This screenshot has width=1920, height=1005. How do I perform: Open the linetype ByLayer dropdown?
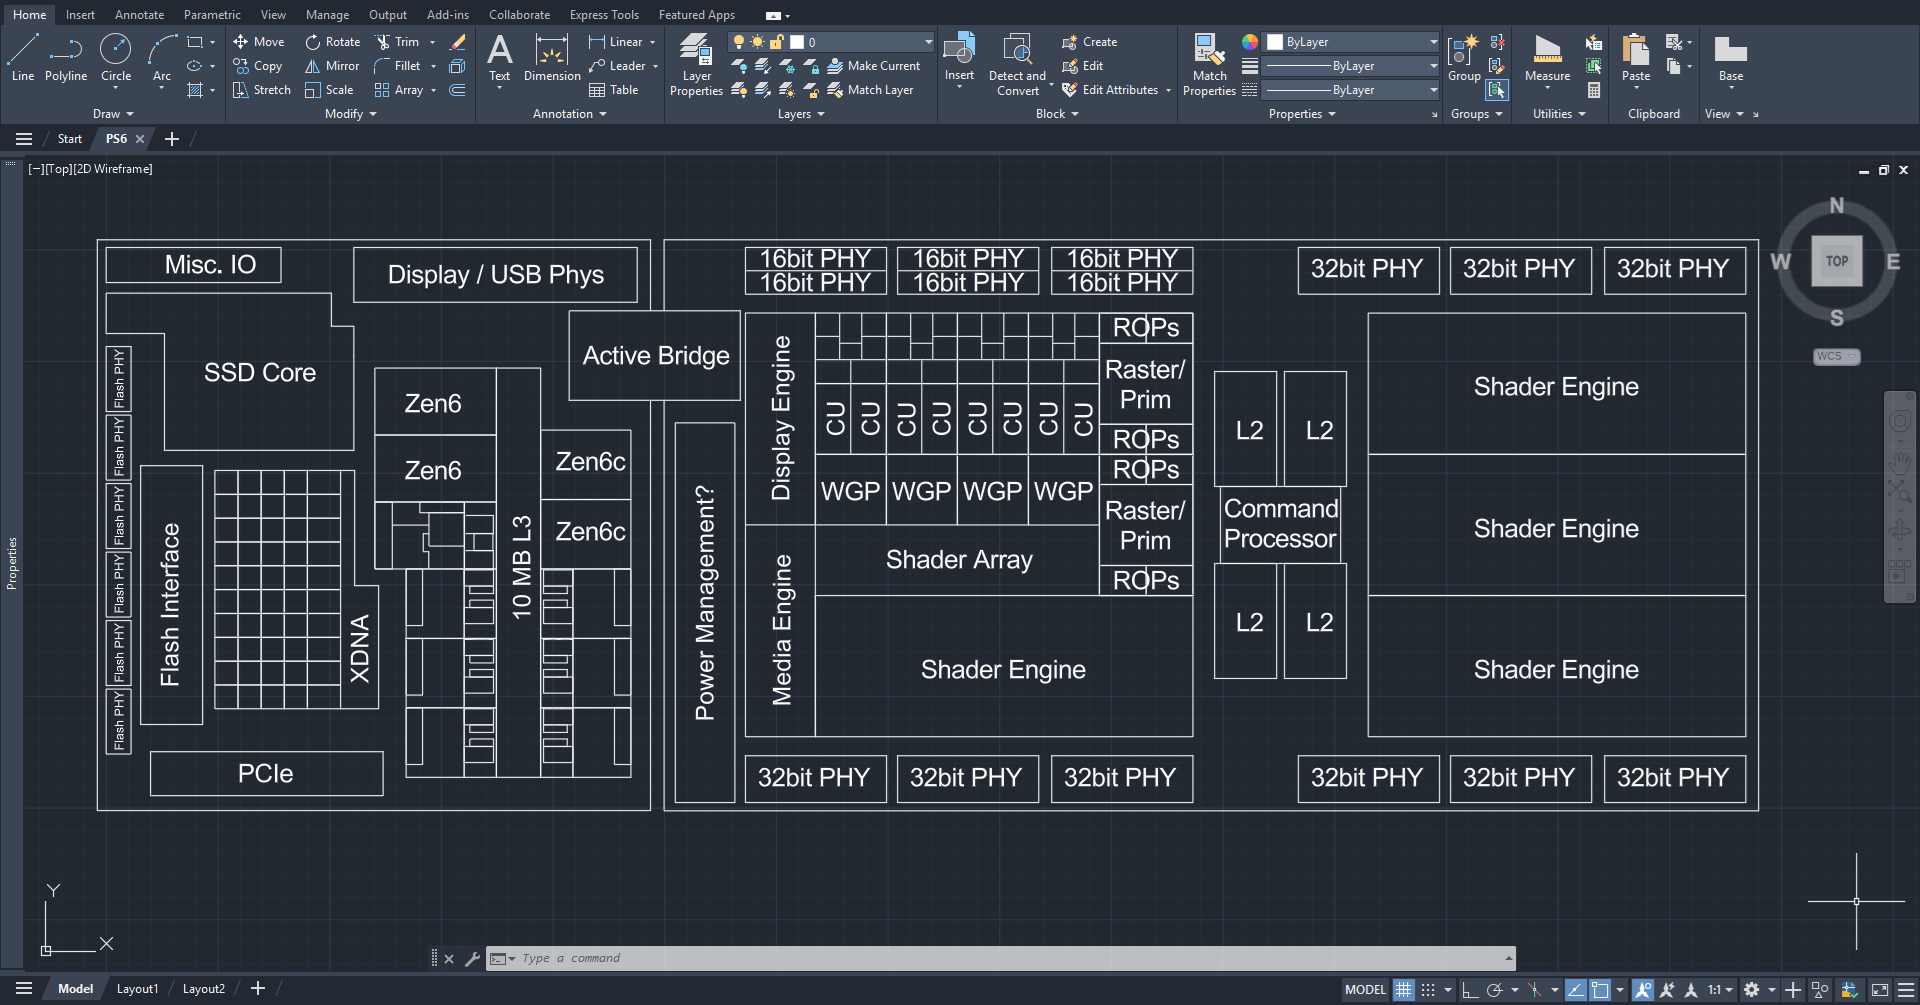[x=1352, y=90]
